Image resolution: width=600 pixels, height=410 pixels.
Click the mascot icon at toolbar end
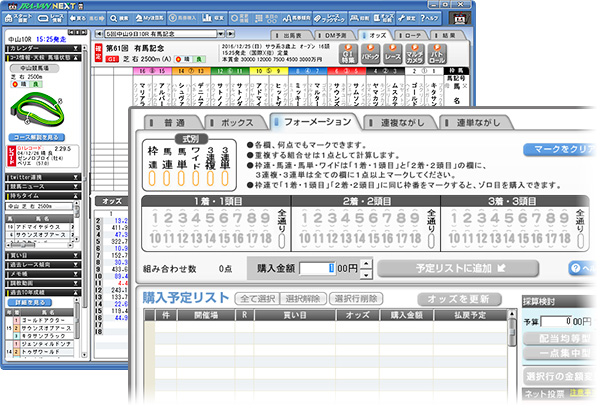click(461, 19)
